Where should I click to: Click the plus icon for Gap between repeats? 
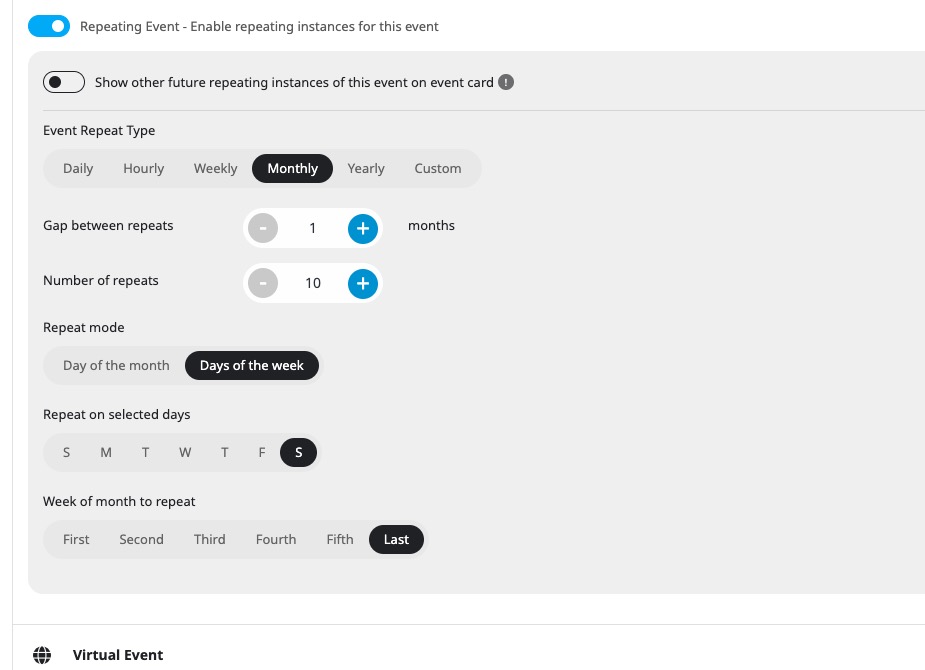point(362,228)
